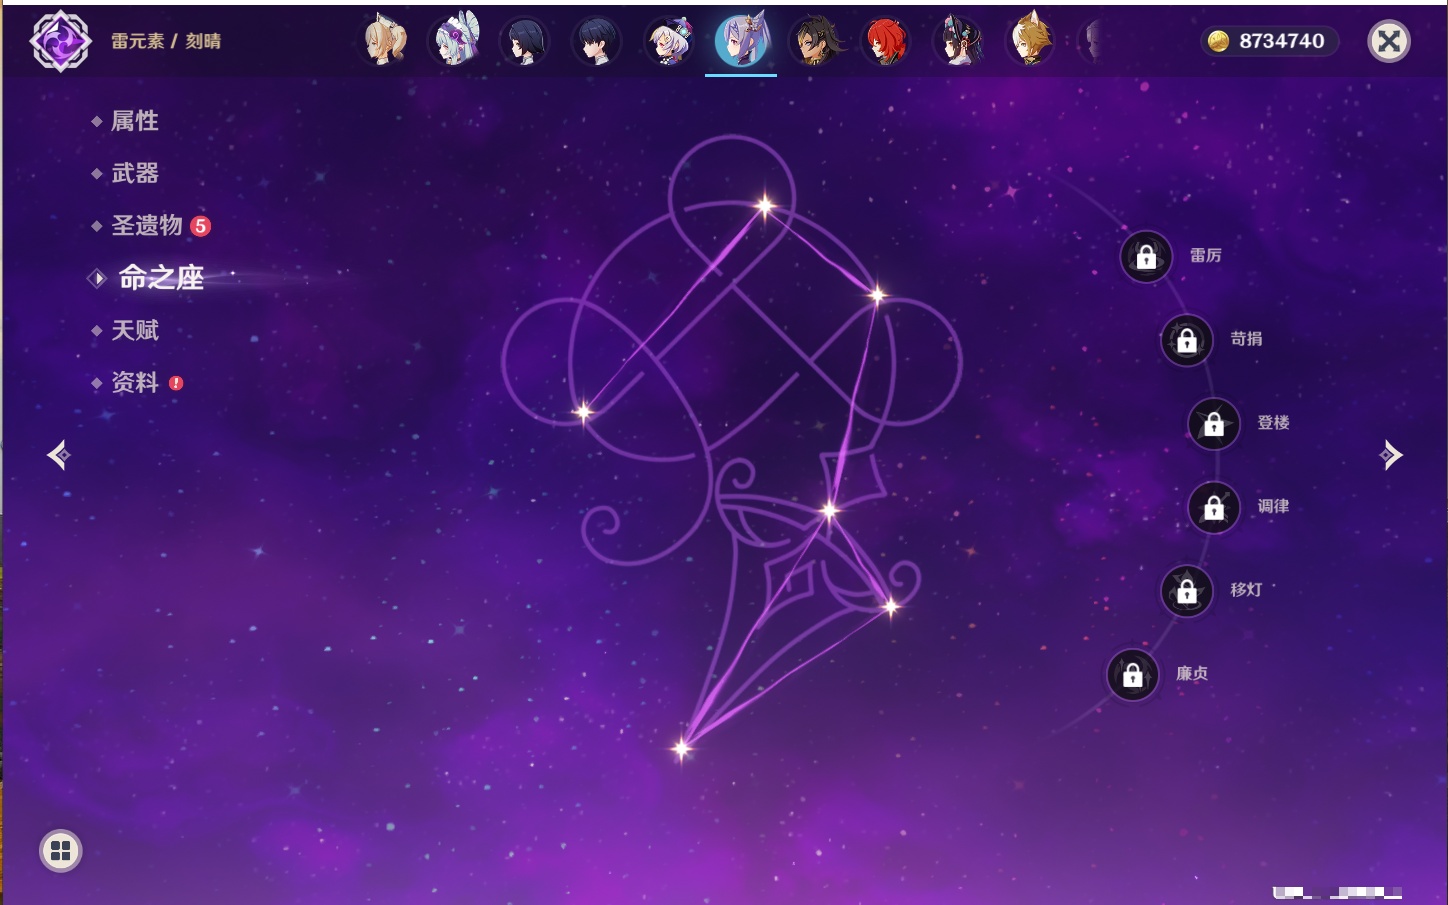Click the red alert badge beside 资料
The height and width of the screenshot is (905, 1448).
(x=176, y=383)
